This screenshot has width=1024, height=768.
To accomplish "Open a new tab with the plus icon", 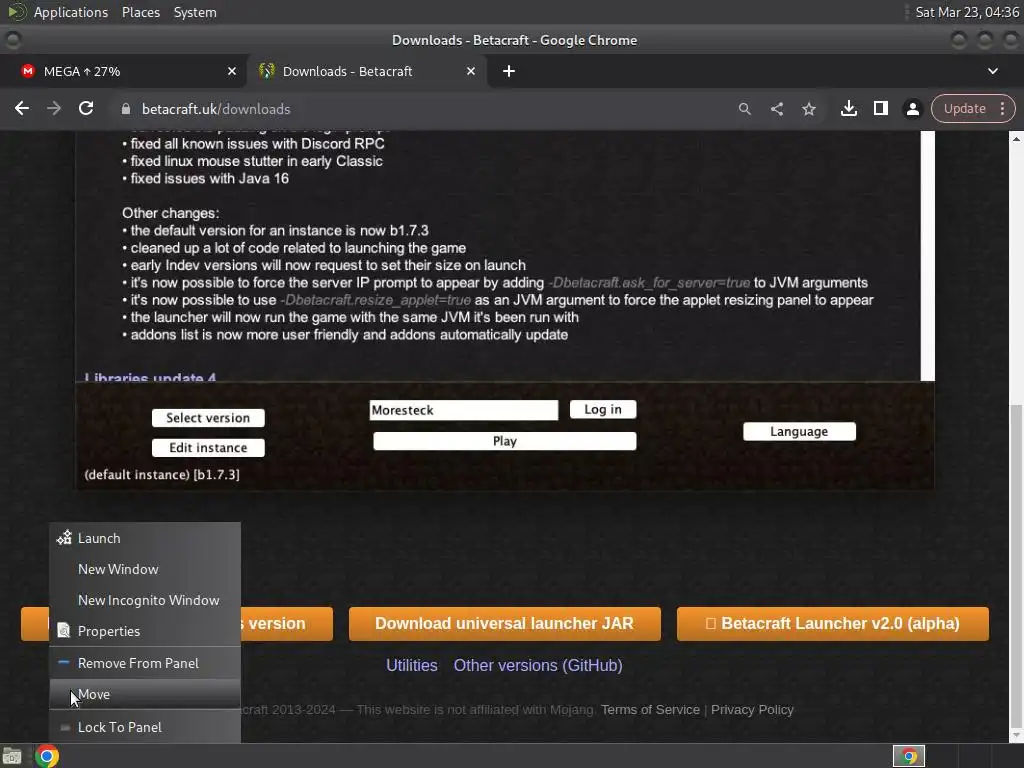I will [509, 71].
